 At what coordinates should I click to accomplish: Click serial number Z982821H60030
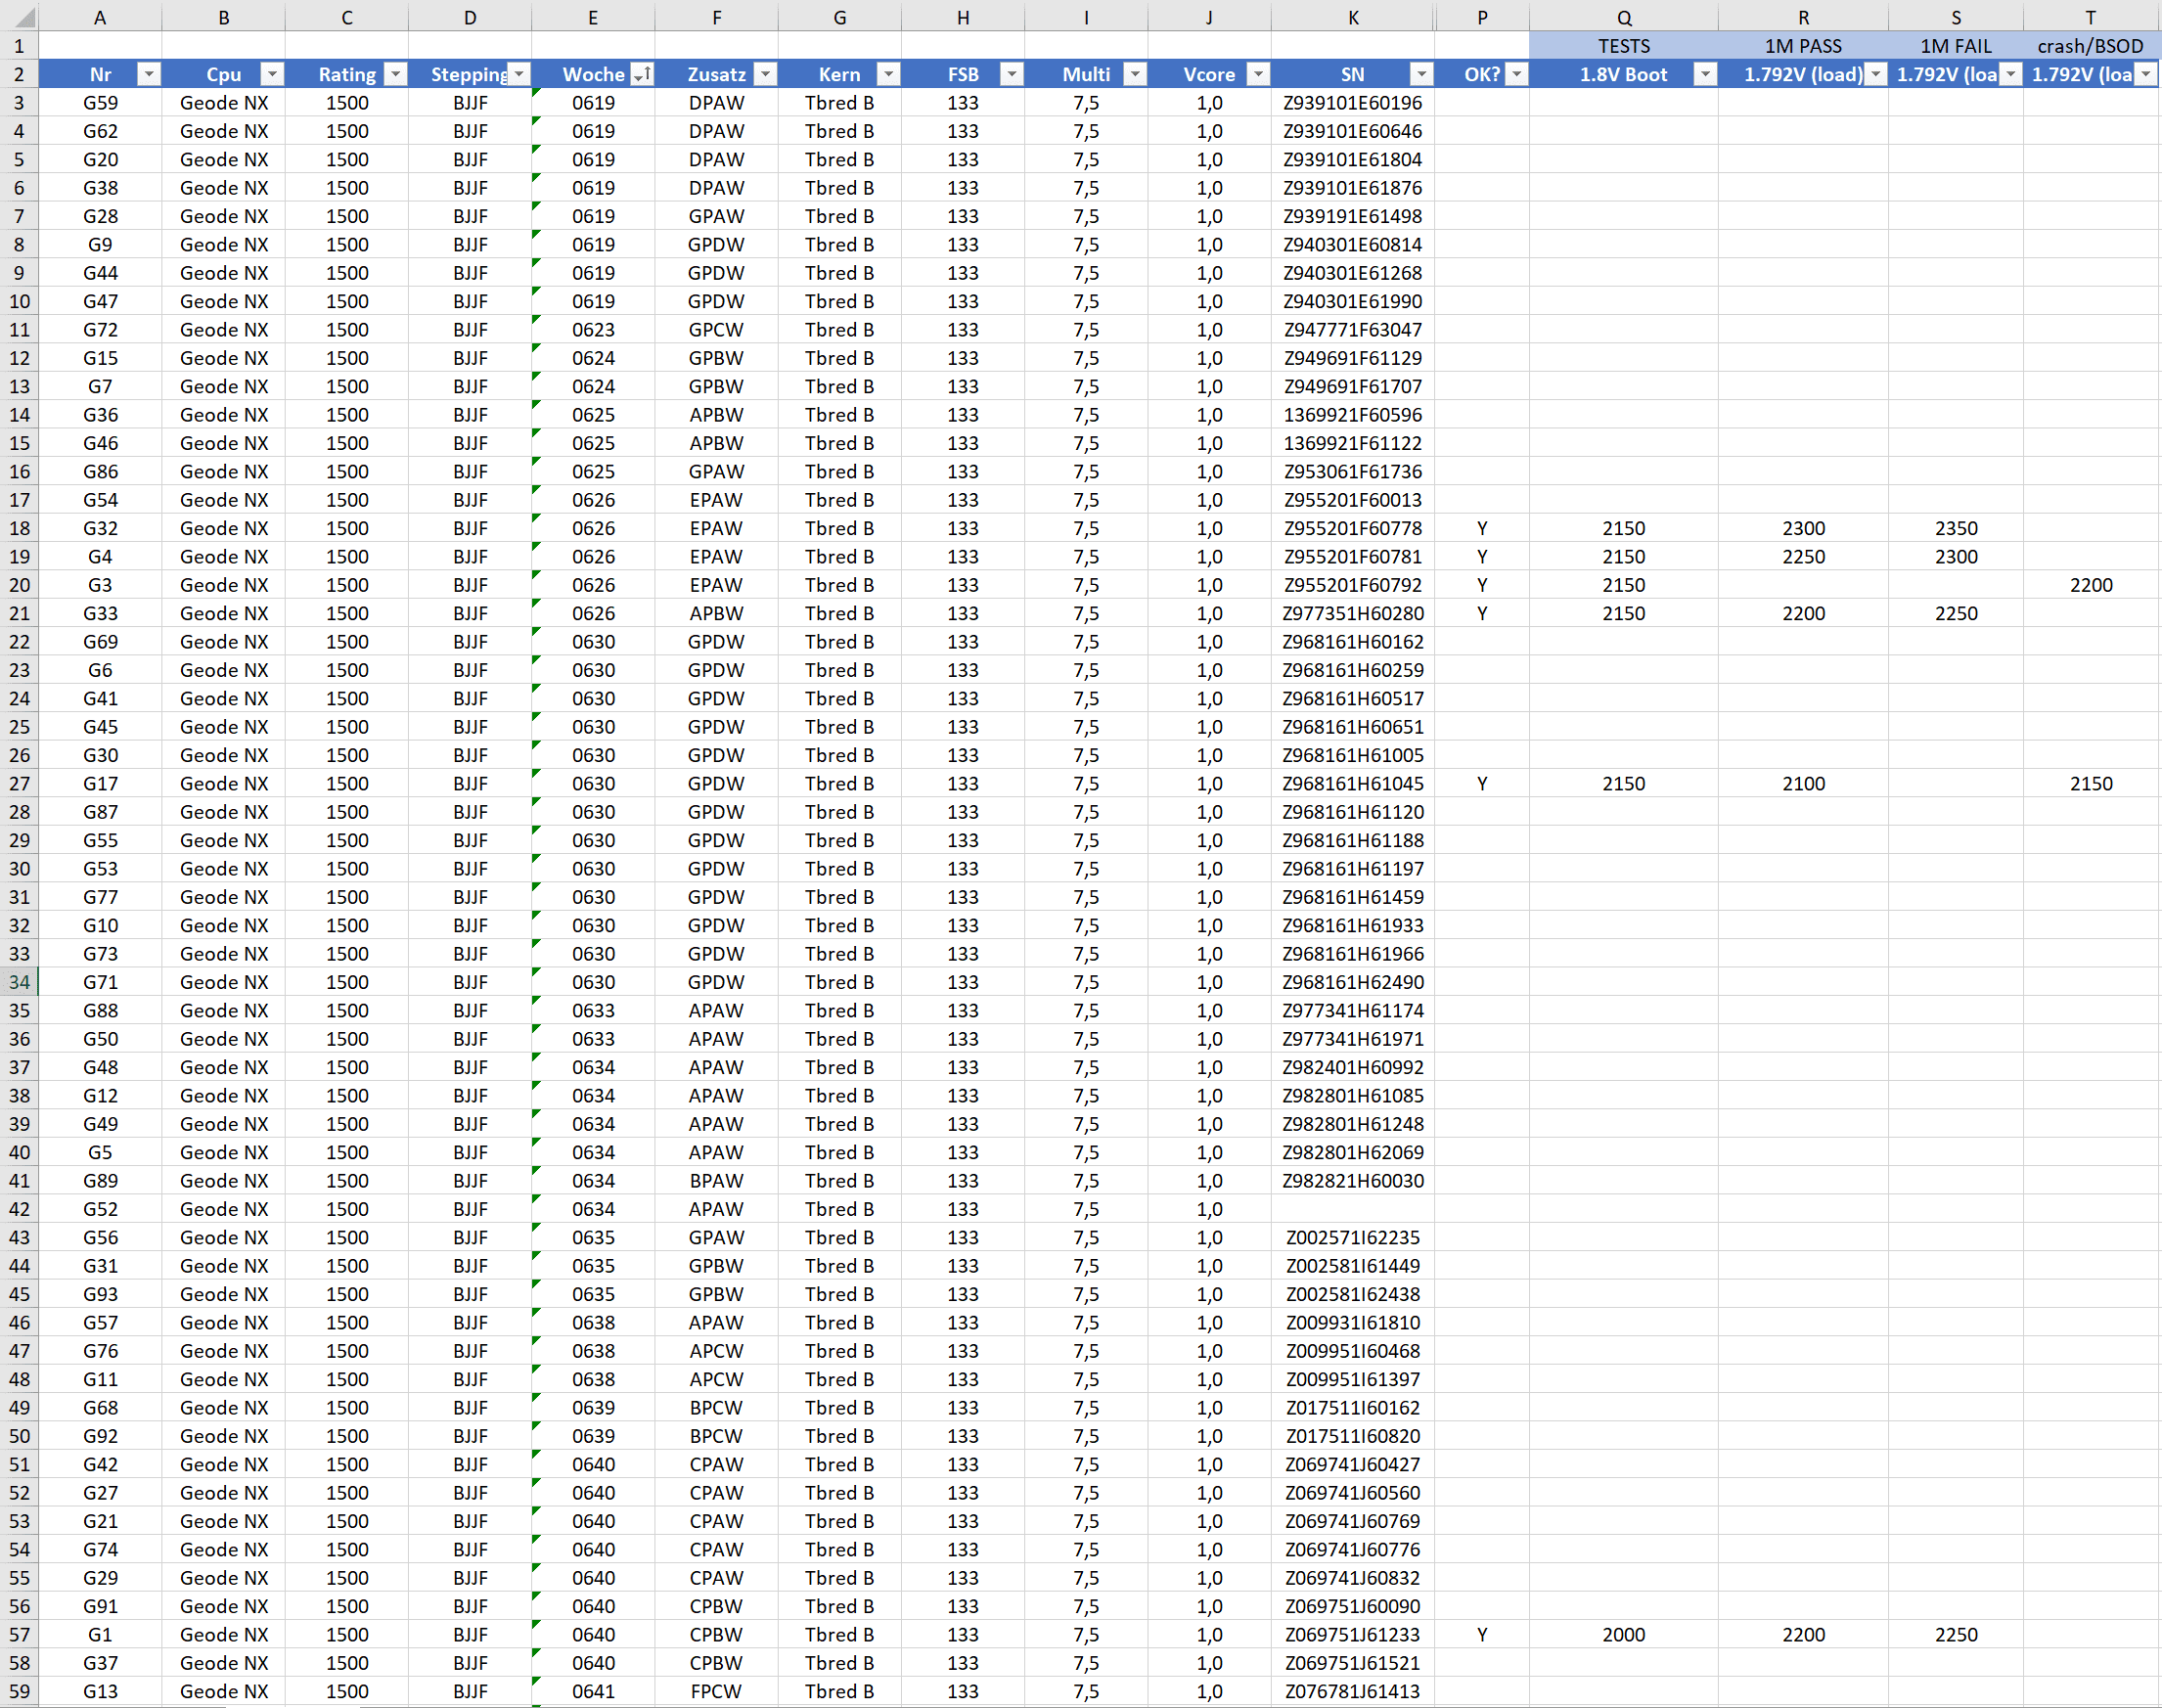[x=1353, y=1181]
